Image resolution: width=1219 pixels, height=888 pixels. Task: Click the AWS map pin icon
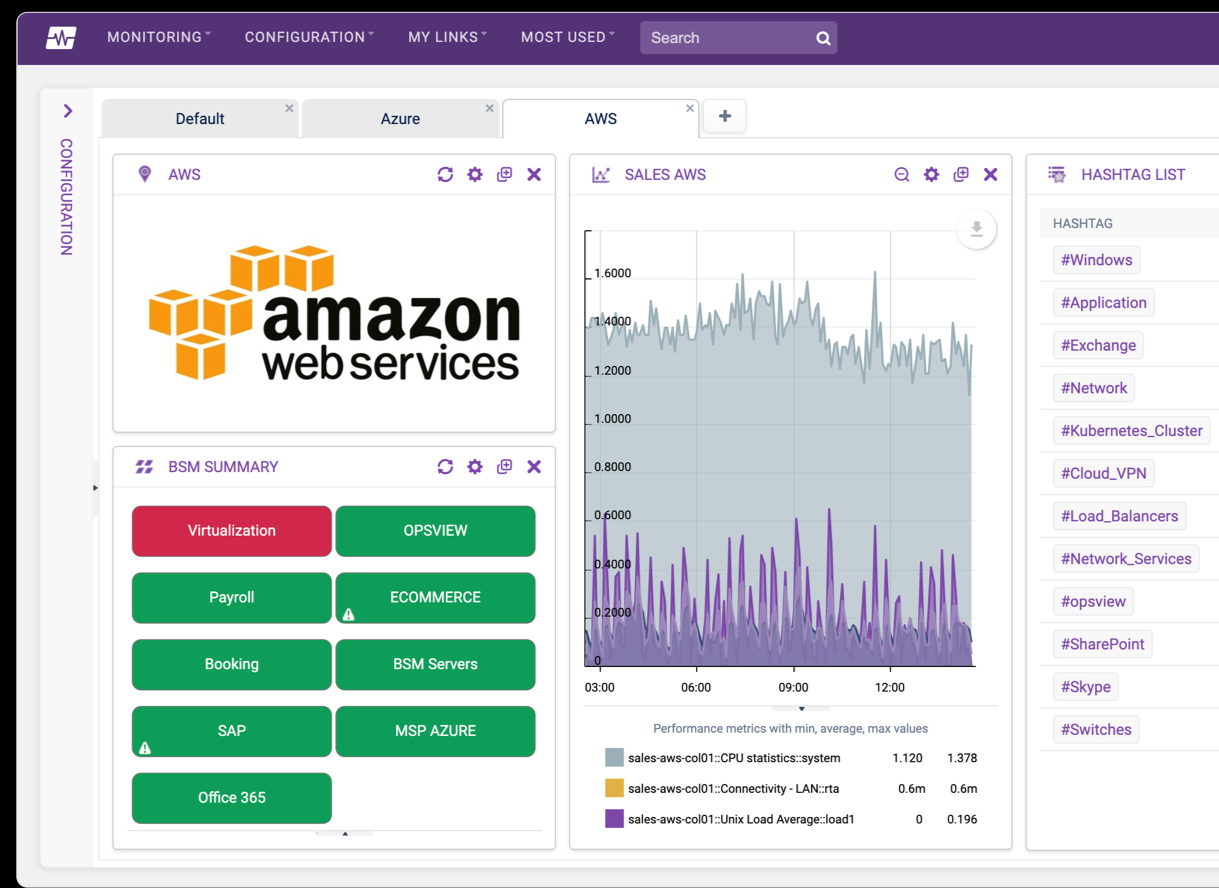(145, 174)
